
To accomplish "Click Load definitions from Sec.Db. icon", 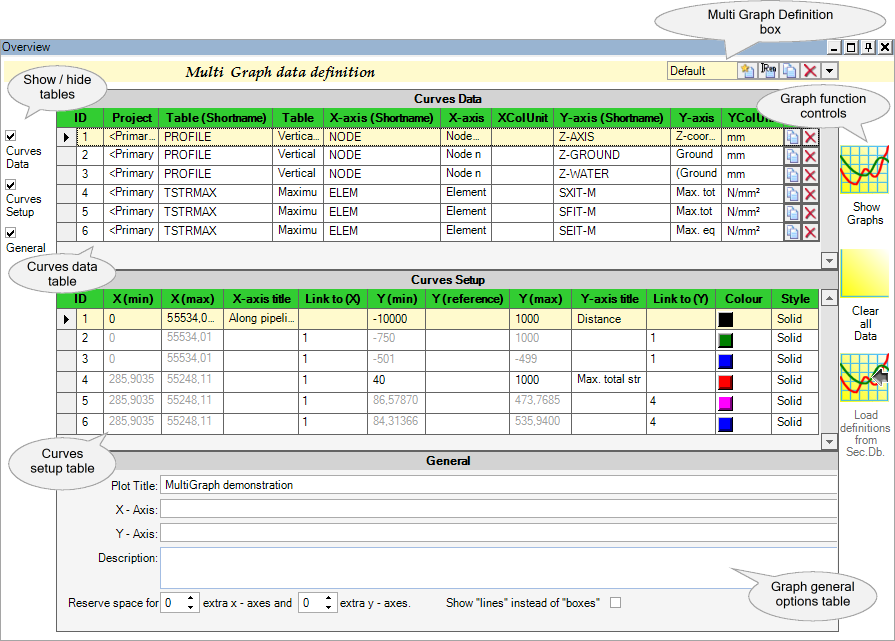I will 865,377.
